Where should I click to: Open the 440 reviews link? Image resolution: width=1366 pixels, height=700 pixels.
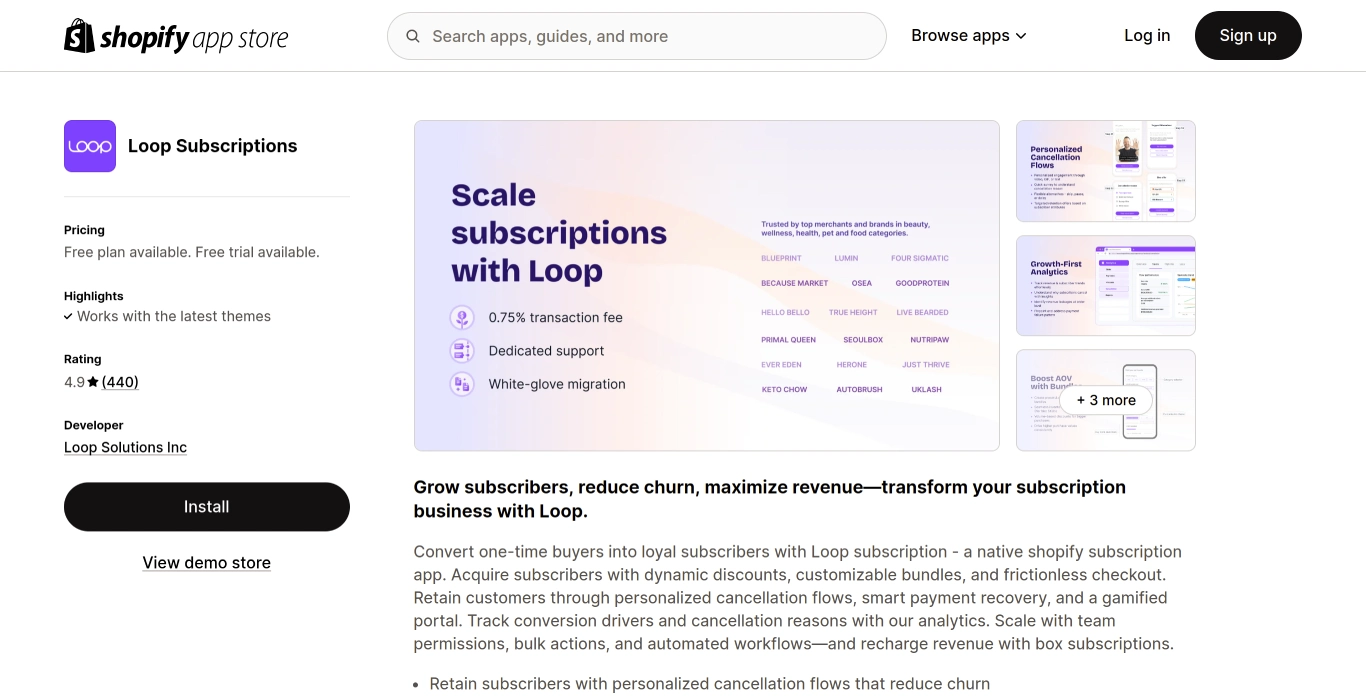click(120, 382)
